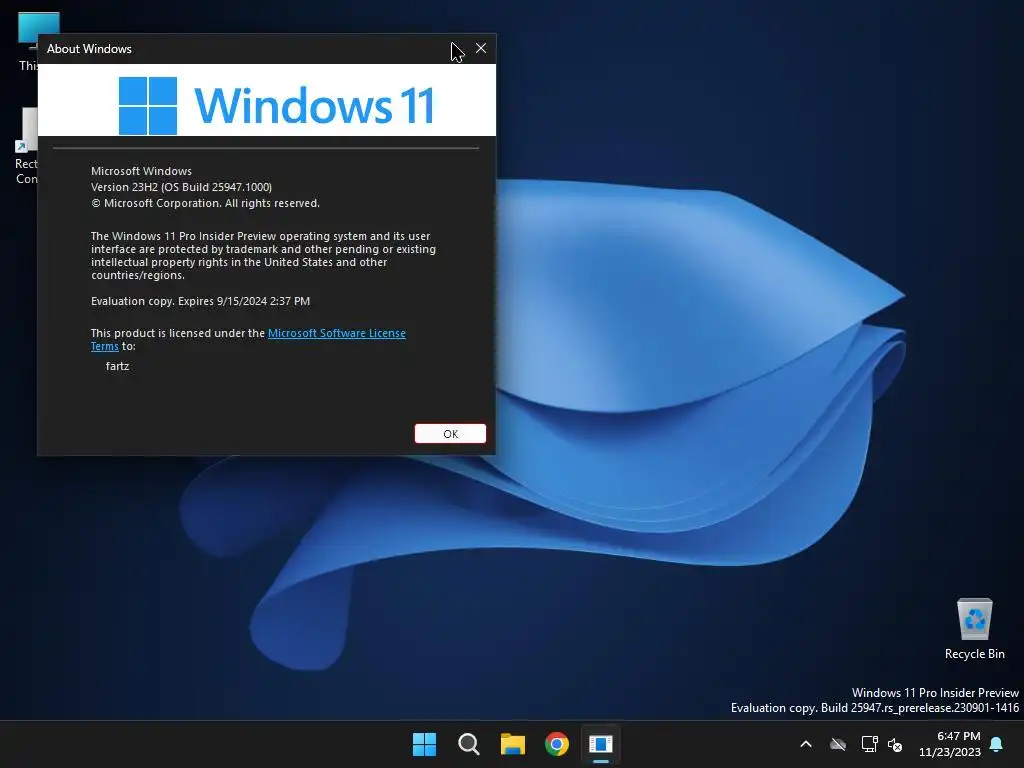Open the OneDrive cloud tray icon

838,744
